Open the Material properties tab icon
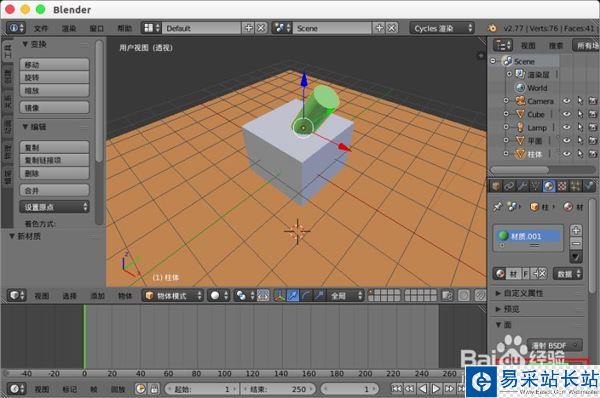The width and height of the screenshot is (600, 398). coord(549,186)
